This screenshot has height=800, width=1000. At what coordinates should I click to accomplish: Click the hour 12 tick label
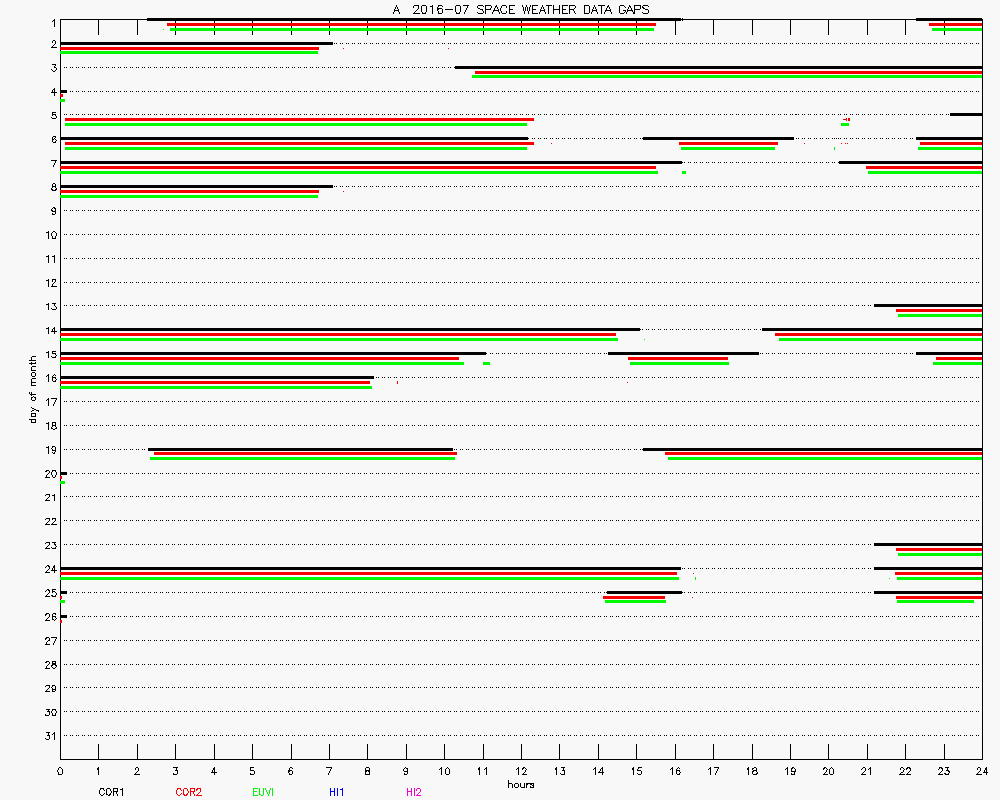coord(521,771)
